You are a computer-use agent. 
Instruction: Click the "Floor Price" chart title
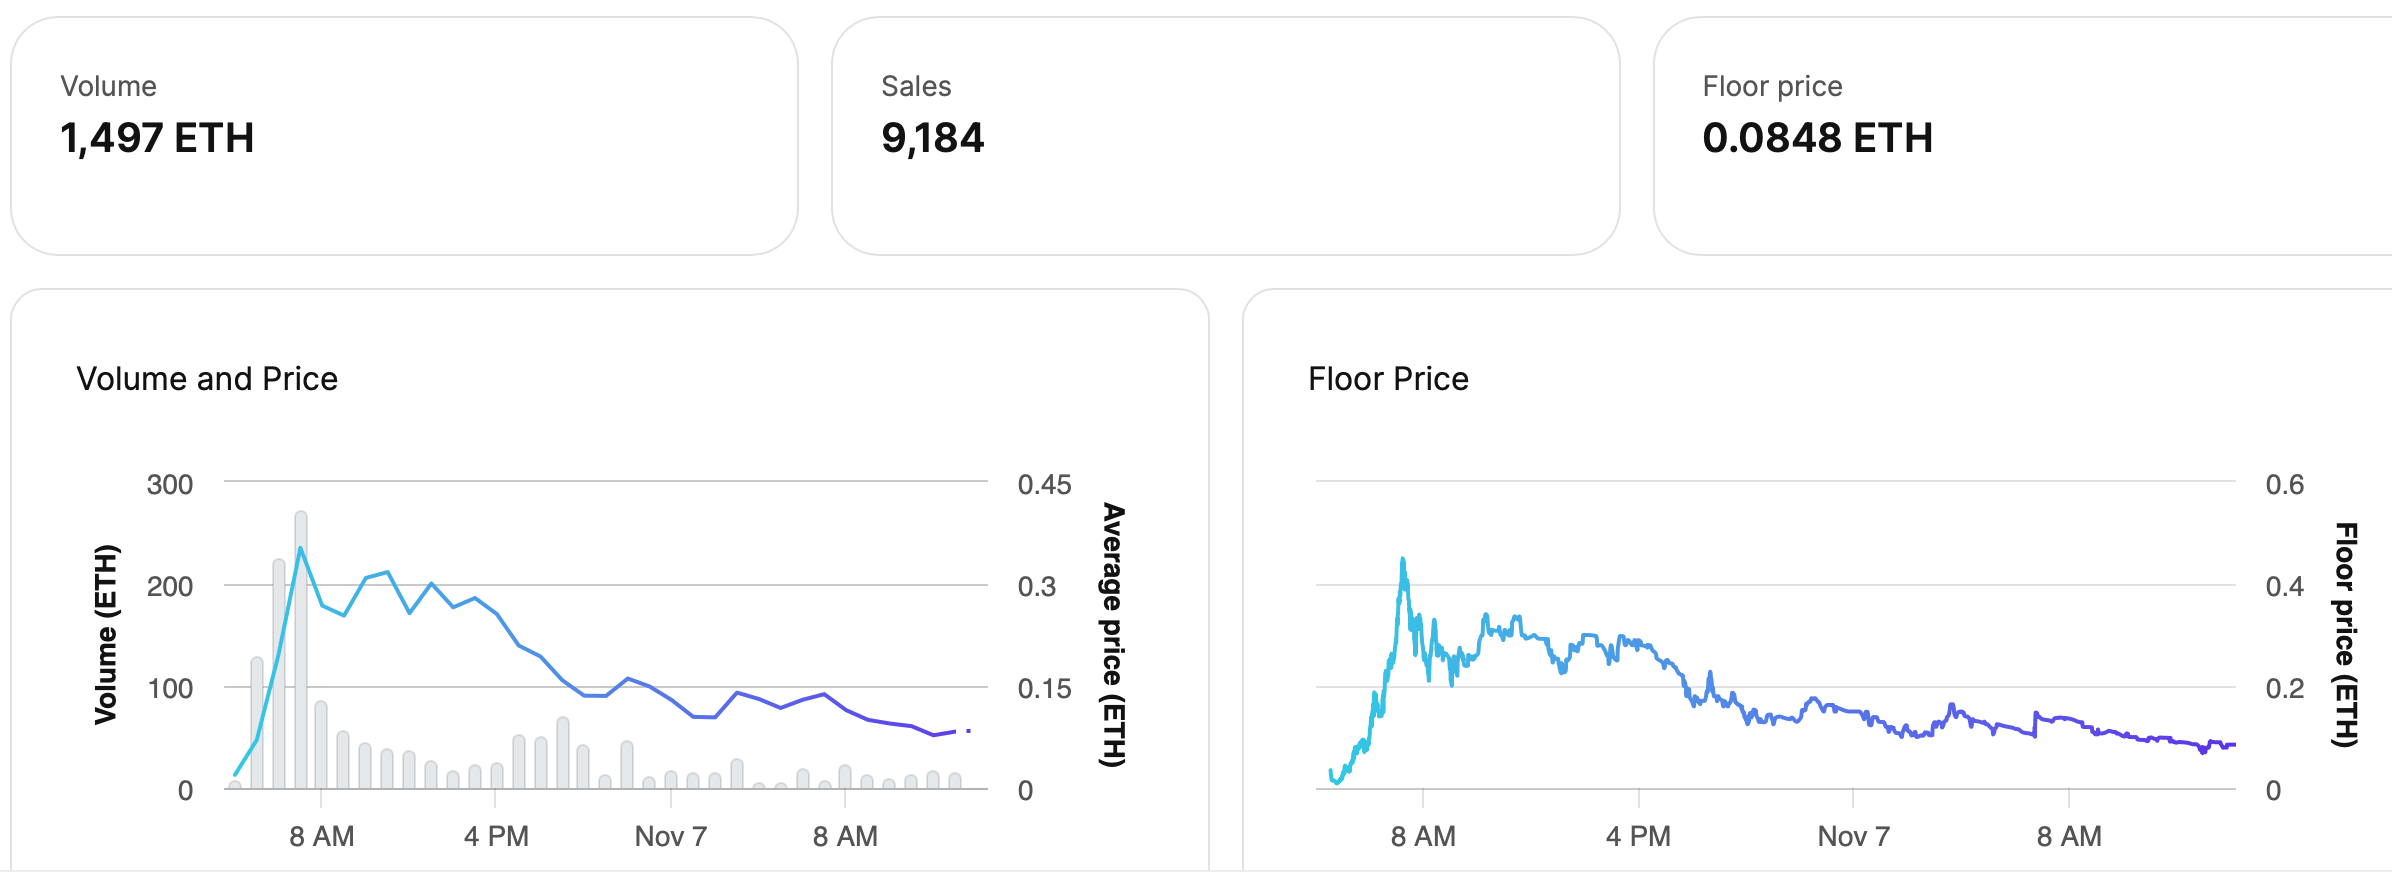click(1388, 379)
